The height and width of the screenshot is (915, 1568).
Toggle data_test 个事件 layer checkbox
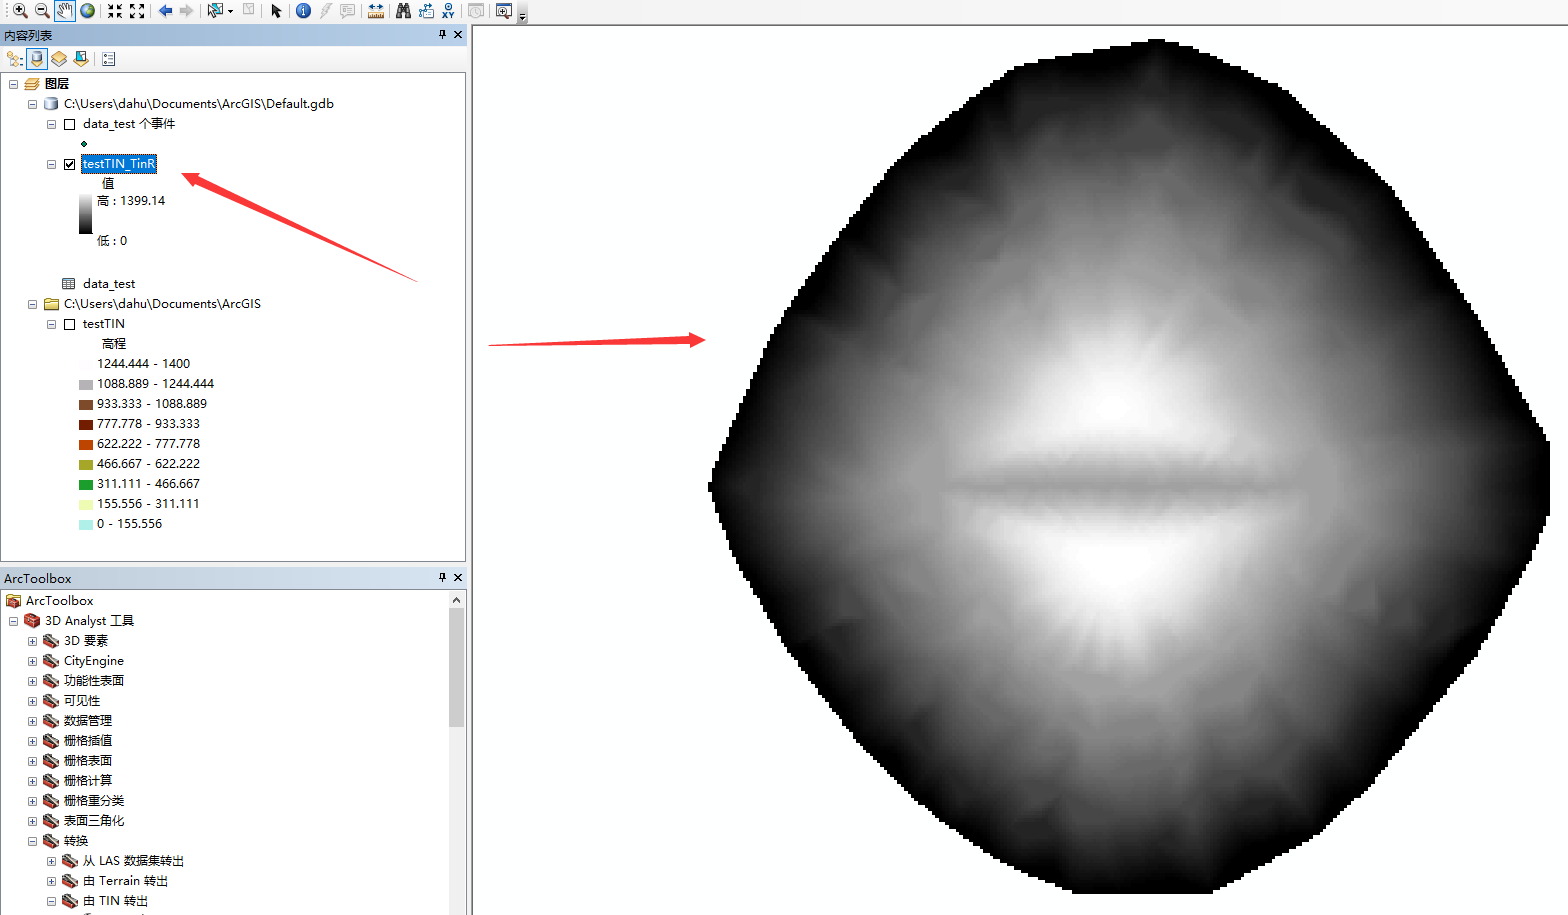pos(70,124)
